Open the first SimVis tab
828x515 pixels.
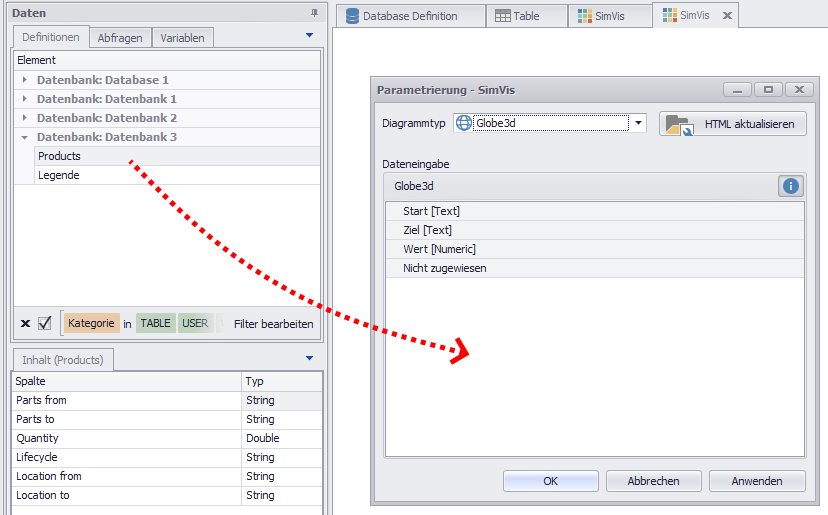click(x=609, y=16)
